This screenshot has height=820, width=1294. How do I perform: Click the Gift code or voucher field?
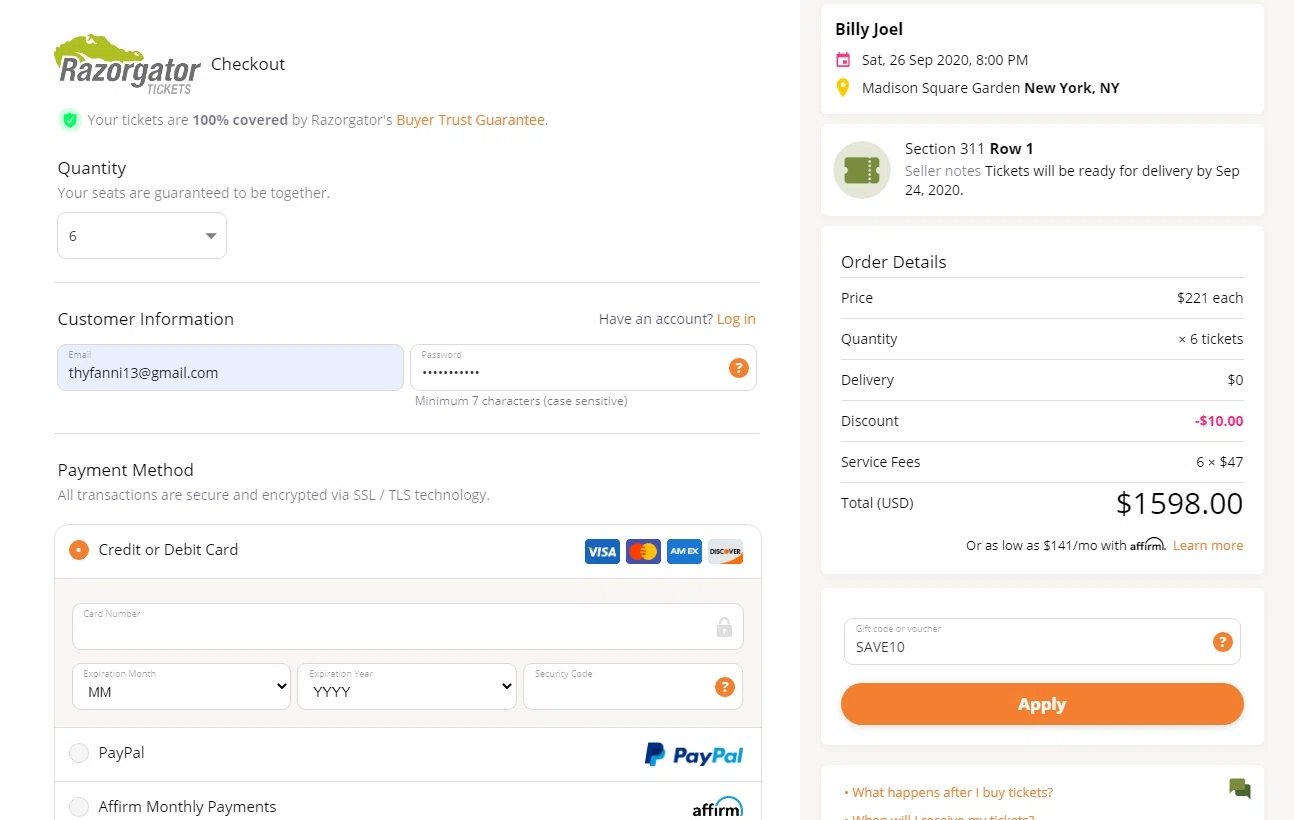(x=1042, y=642)
